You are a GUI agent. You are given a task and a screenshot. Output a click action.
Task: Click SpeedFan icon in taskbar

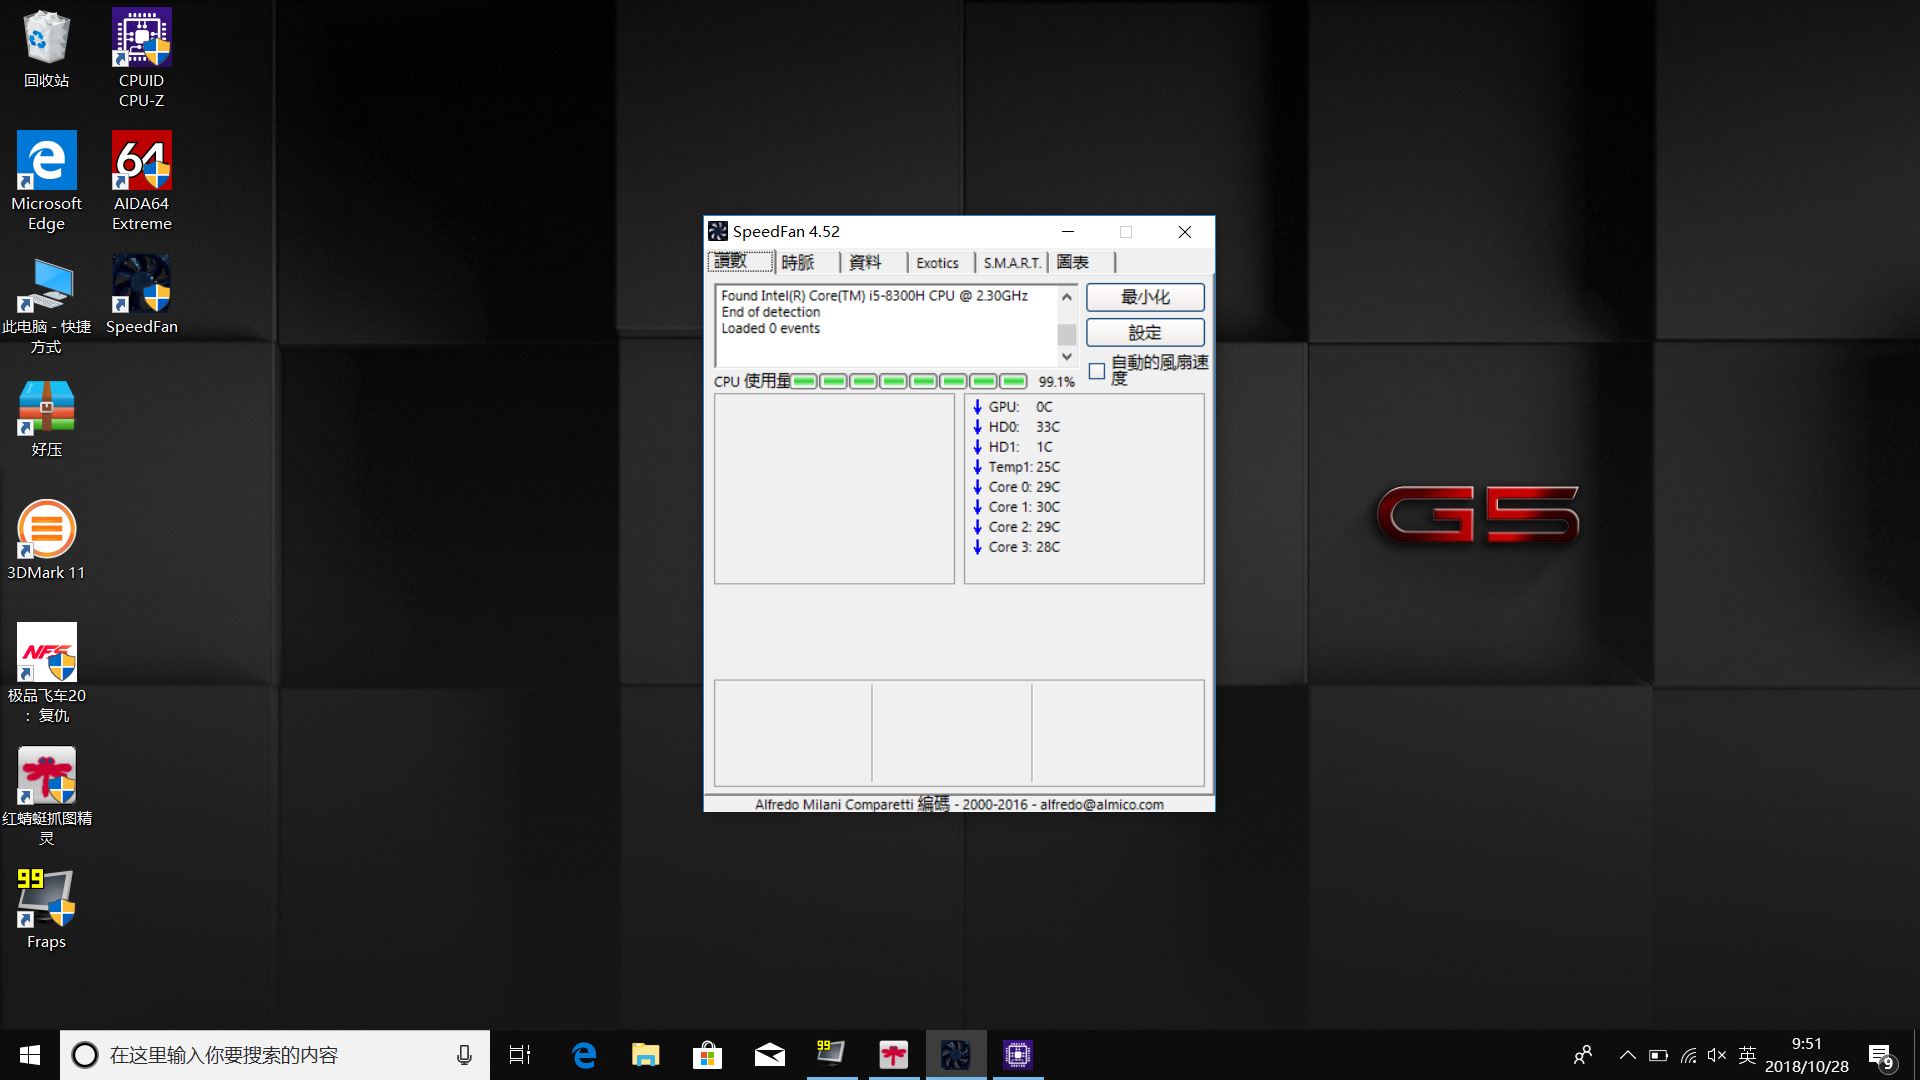click(x=955, y=1054)
